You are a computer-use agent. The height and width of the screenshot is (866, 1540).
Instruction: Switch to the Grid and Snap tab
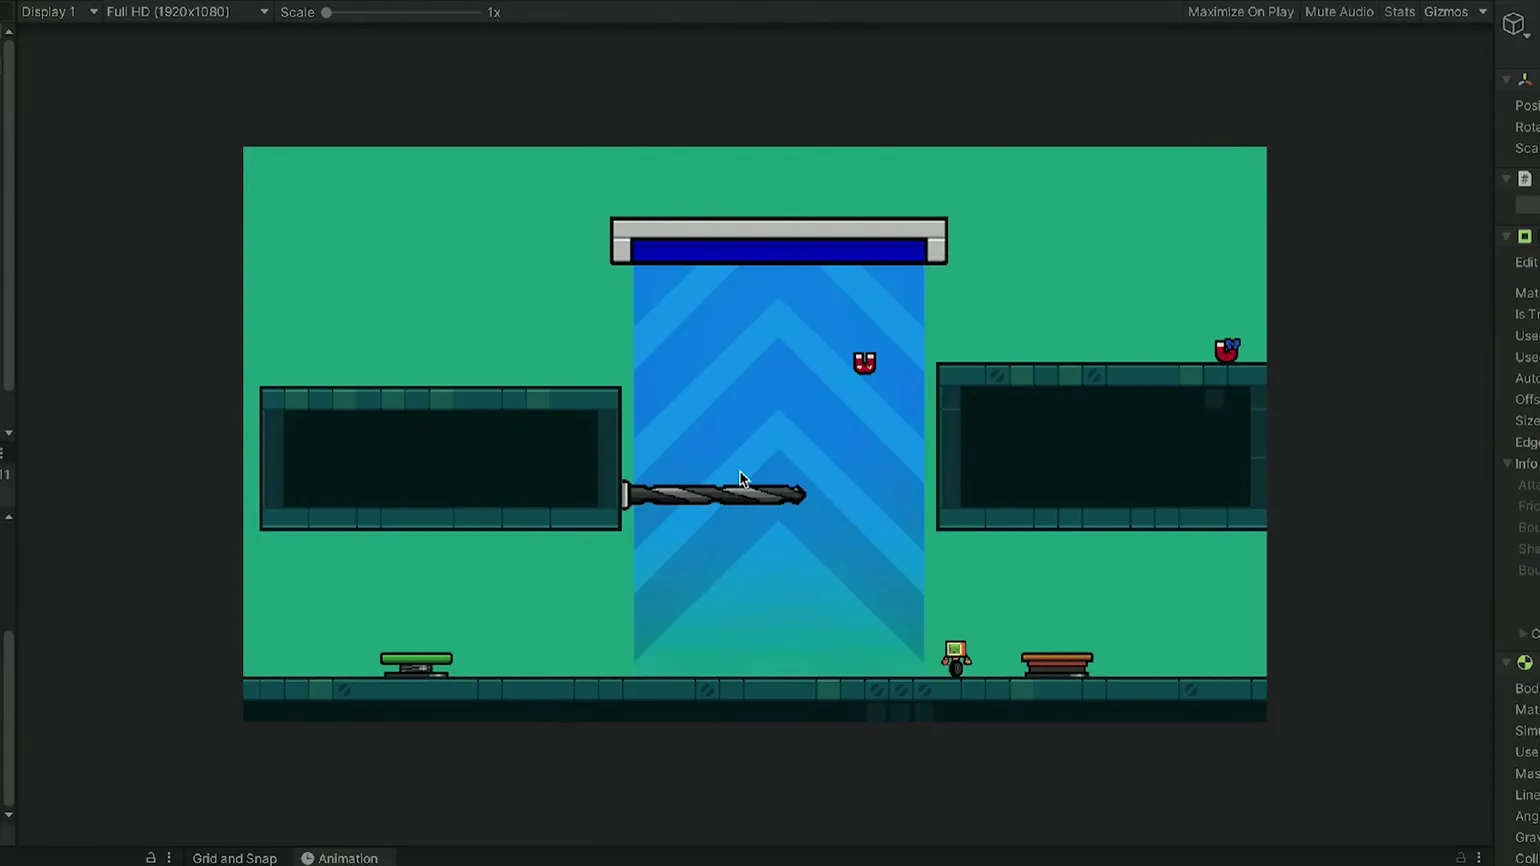click(234, 858)
